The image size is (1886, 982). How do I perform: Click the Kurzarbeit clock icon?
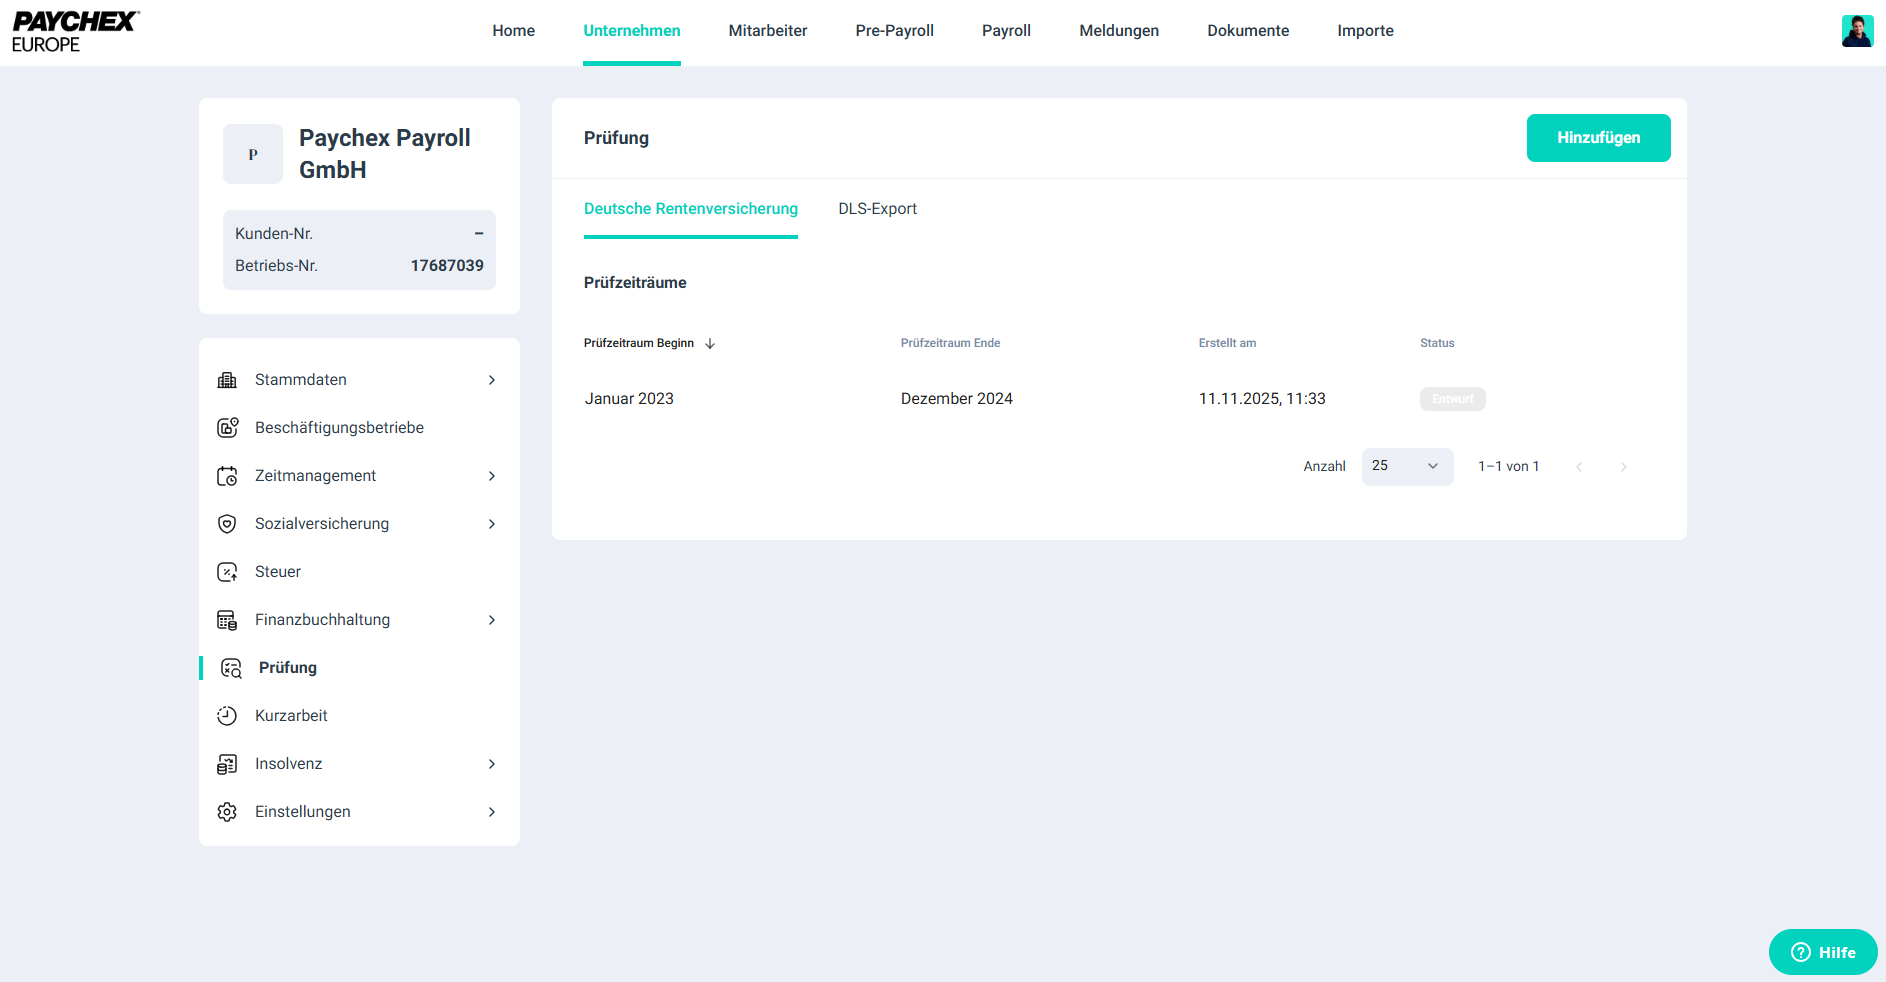[227, 716]
